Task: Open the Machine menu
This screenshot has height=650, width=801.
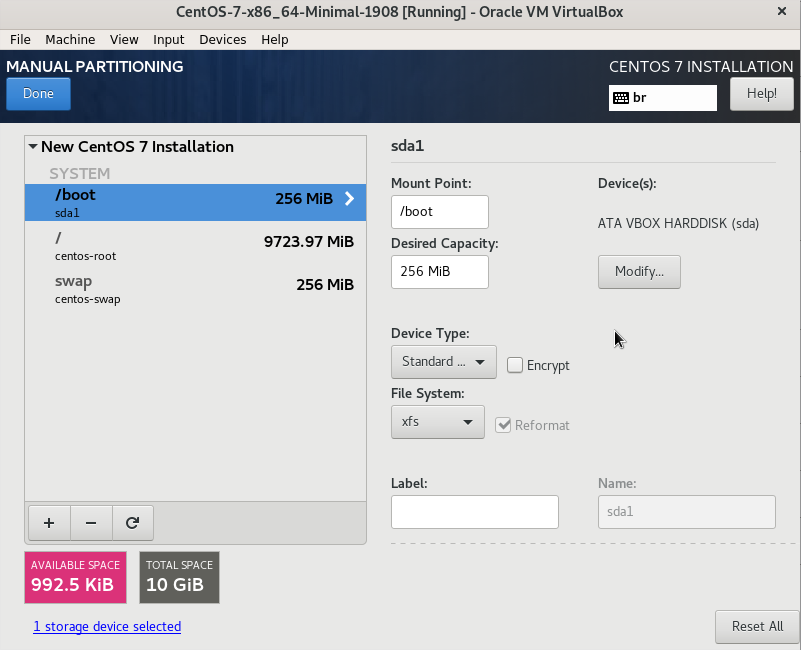Action: (70, 39)
